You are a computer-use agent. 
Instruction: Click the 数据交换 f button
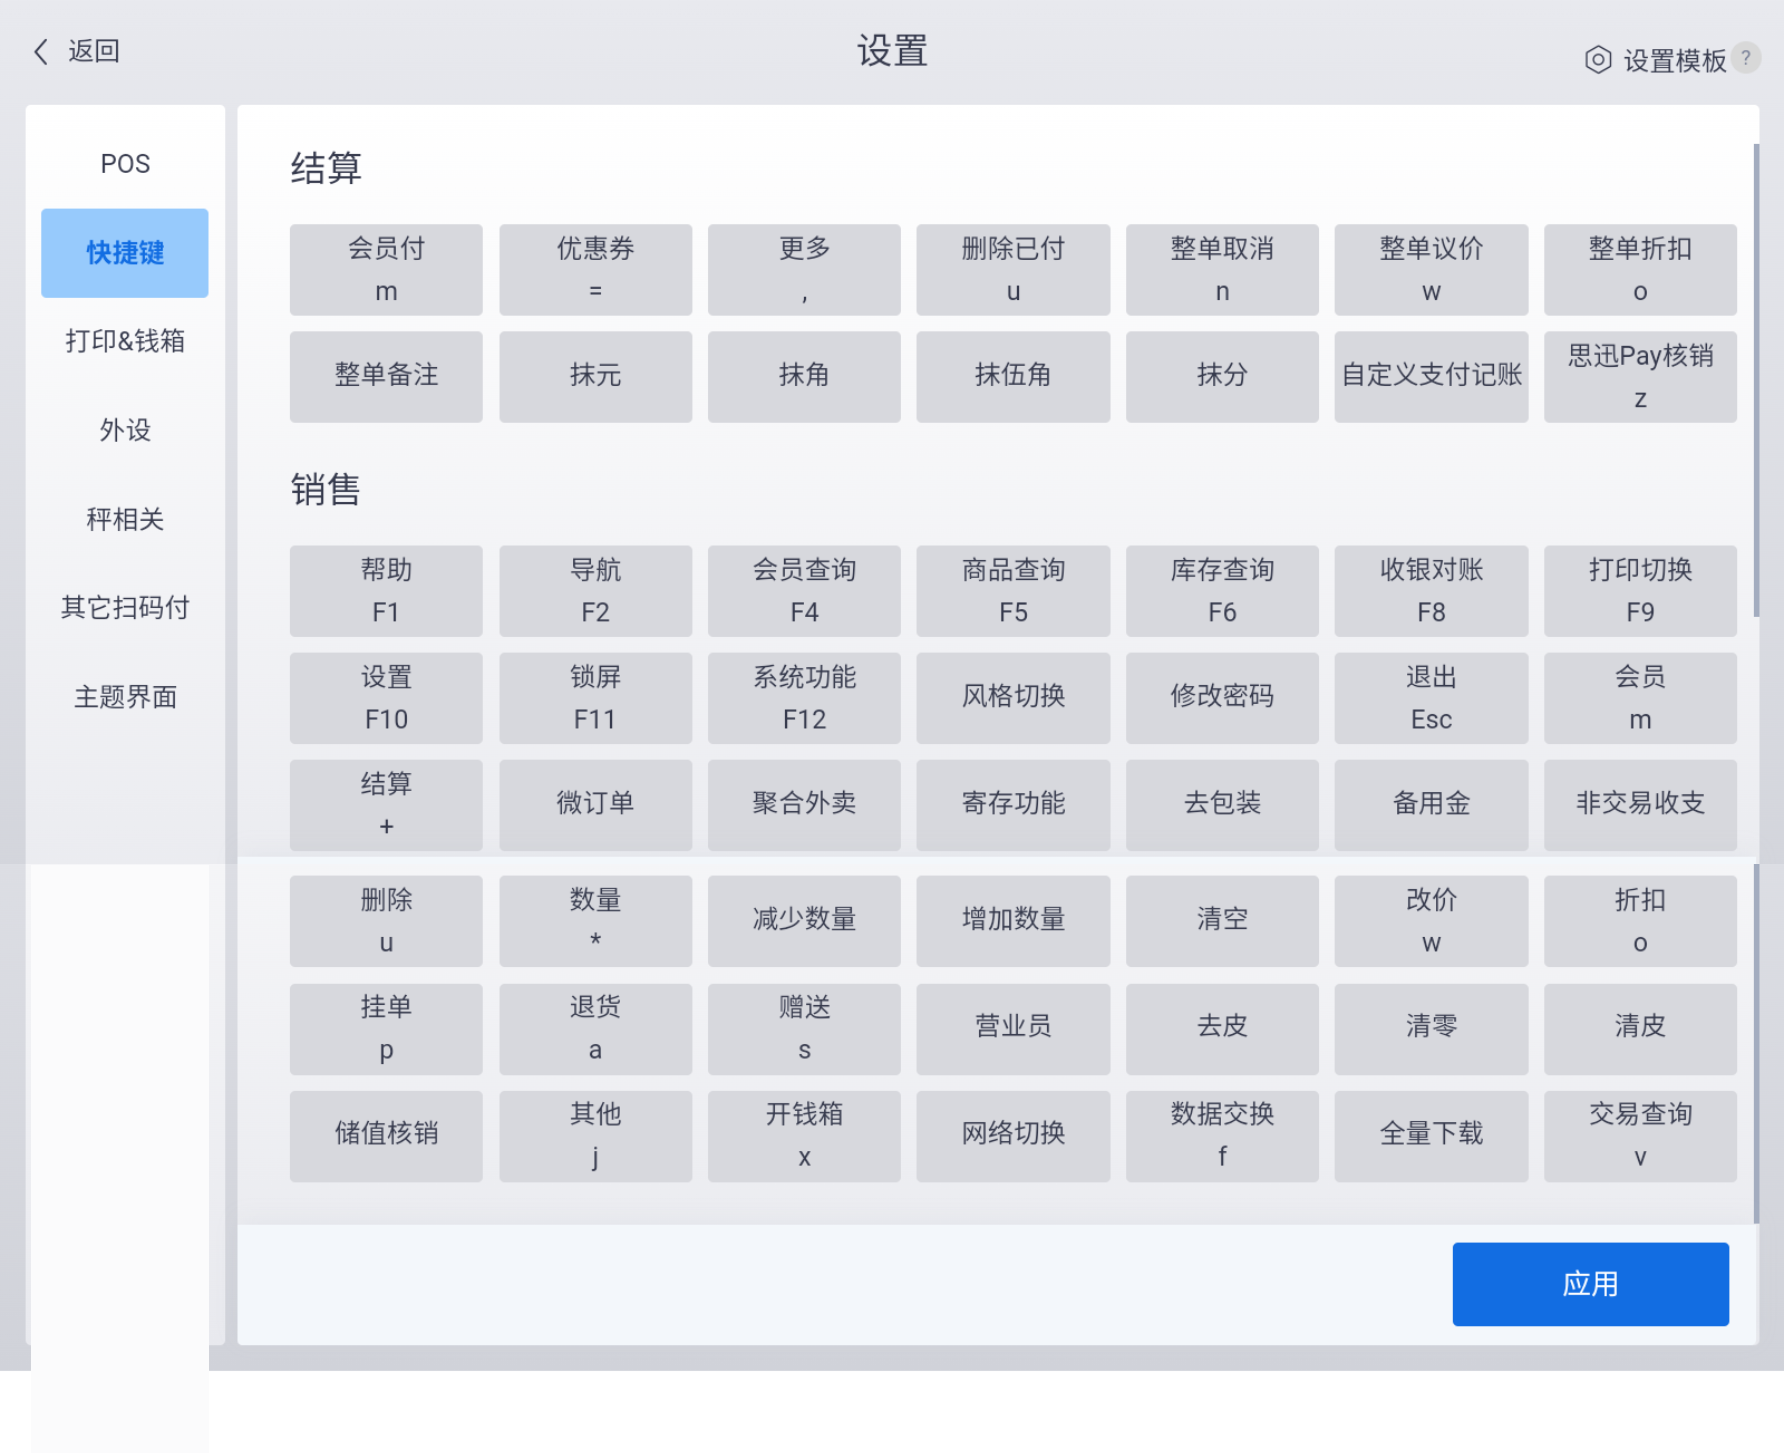pyautogui.click(x=1222, y=1136)
